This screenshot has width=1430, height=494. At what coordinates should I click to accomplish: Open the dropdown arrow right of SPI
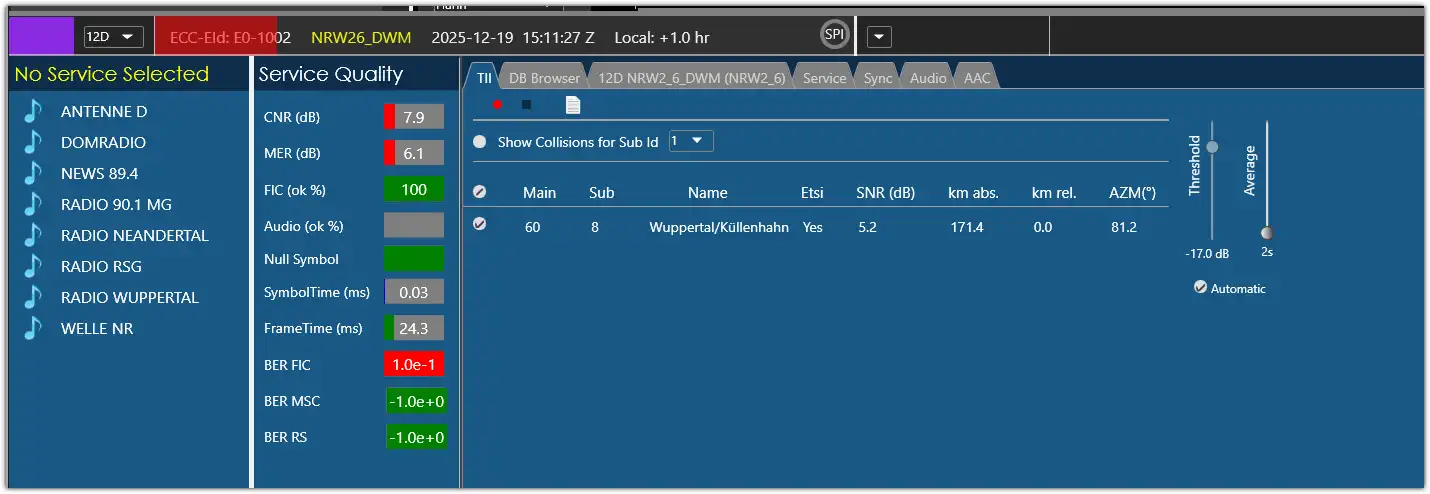pos(878,37)
